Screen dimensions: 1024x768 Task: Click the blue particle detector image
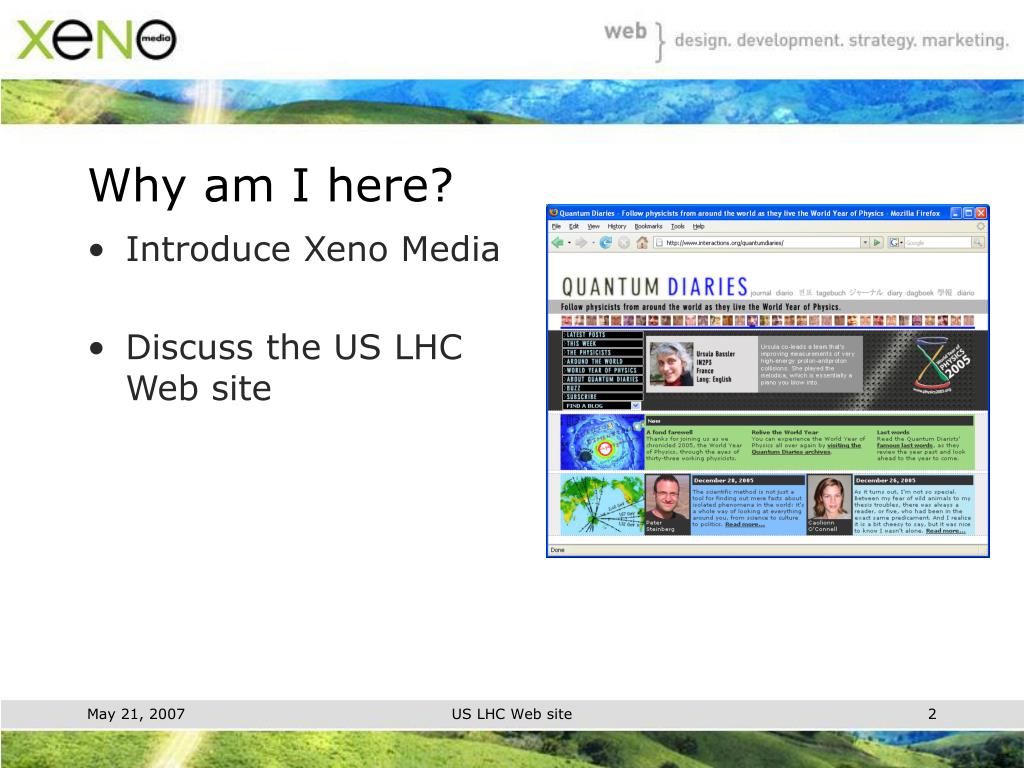click(x=602, y=442)
